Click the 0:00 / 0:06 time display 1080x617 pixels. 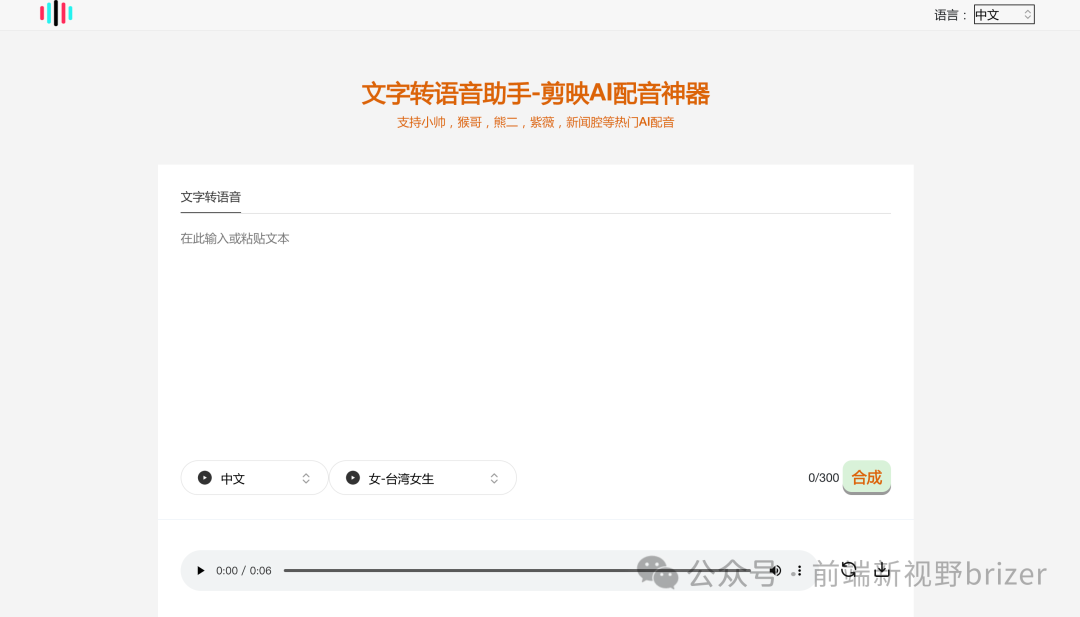(244, 570)
